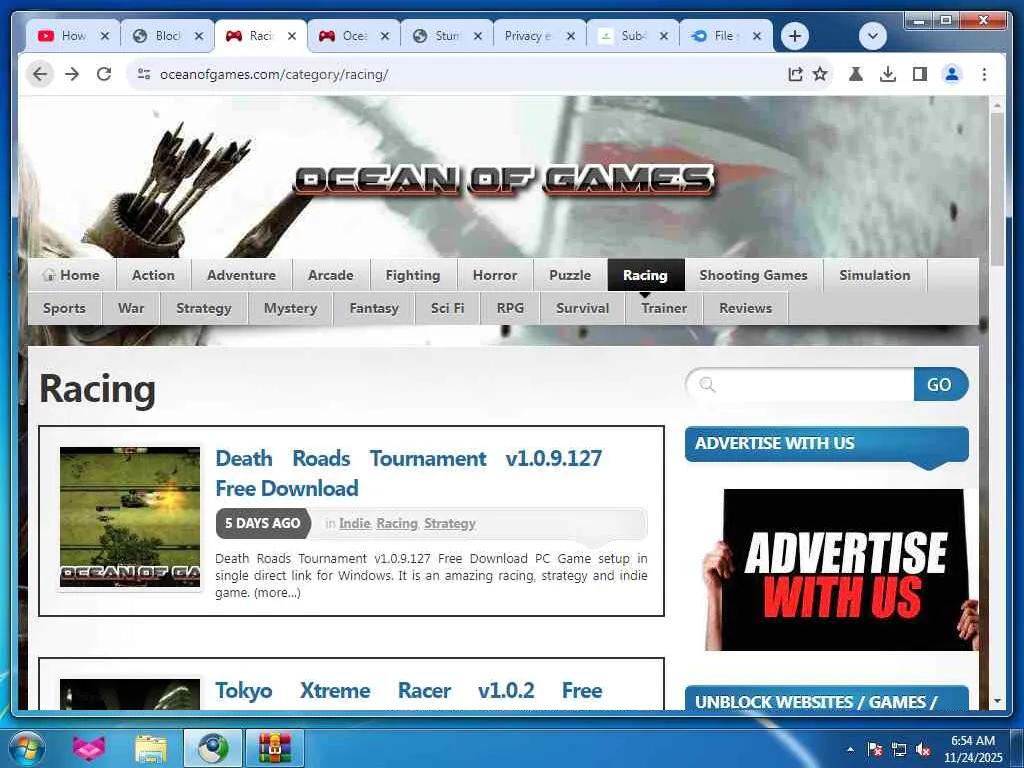Screen dimensions: 1024x768
Task: Close the 'Ocean' games tab
Action: click(x=385, y=36)
